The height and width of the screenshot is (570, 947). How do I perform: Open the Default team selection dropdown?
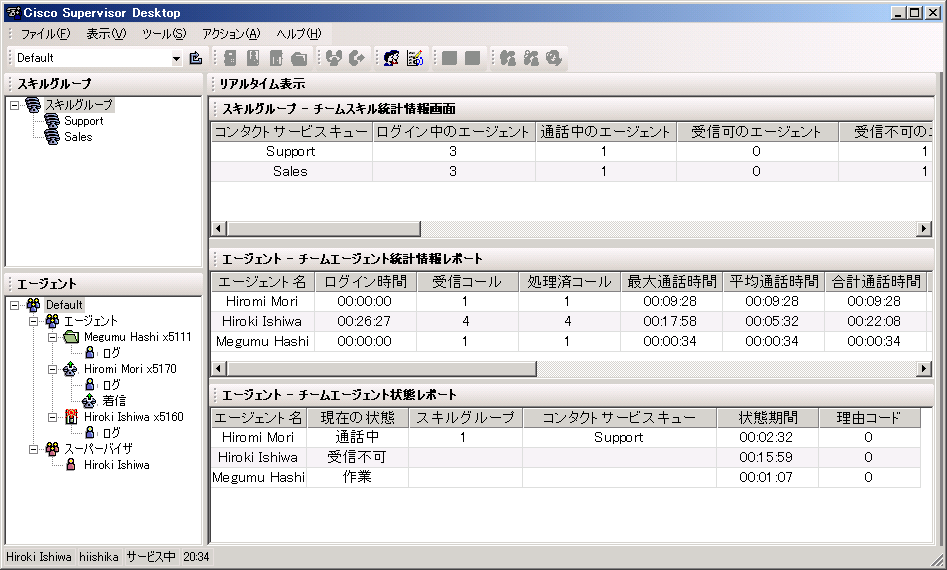pyautogui.click(x=176, y=59)
